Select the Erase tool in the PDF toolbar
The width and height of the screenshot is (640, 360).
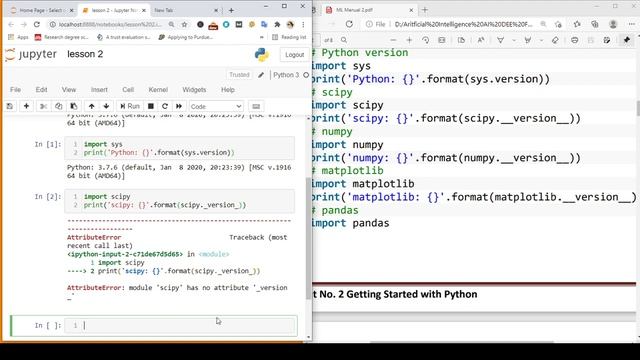(555, 40)
